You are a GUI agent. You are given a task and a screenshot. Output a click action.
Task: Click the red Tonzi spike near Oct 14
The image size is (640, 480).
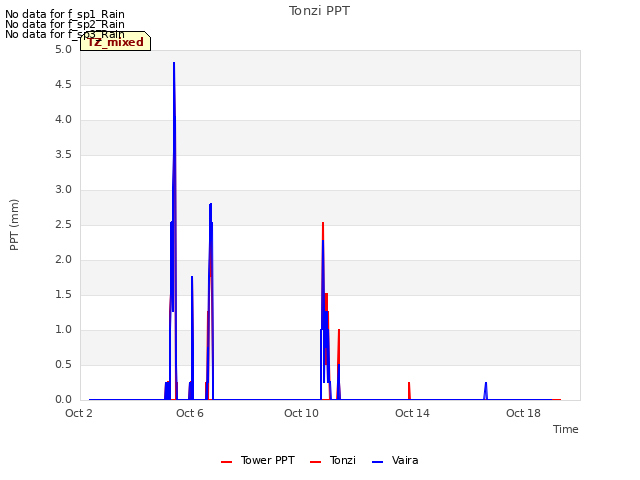click(409, 390)
